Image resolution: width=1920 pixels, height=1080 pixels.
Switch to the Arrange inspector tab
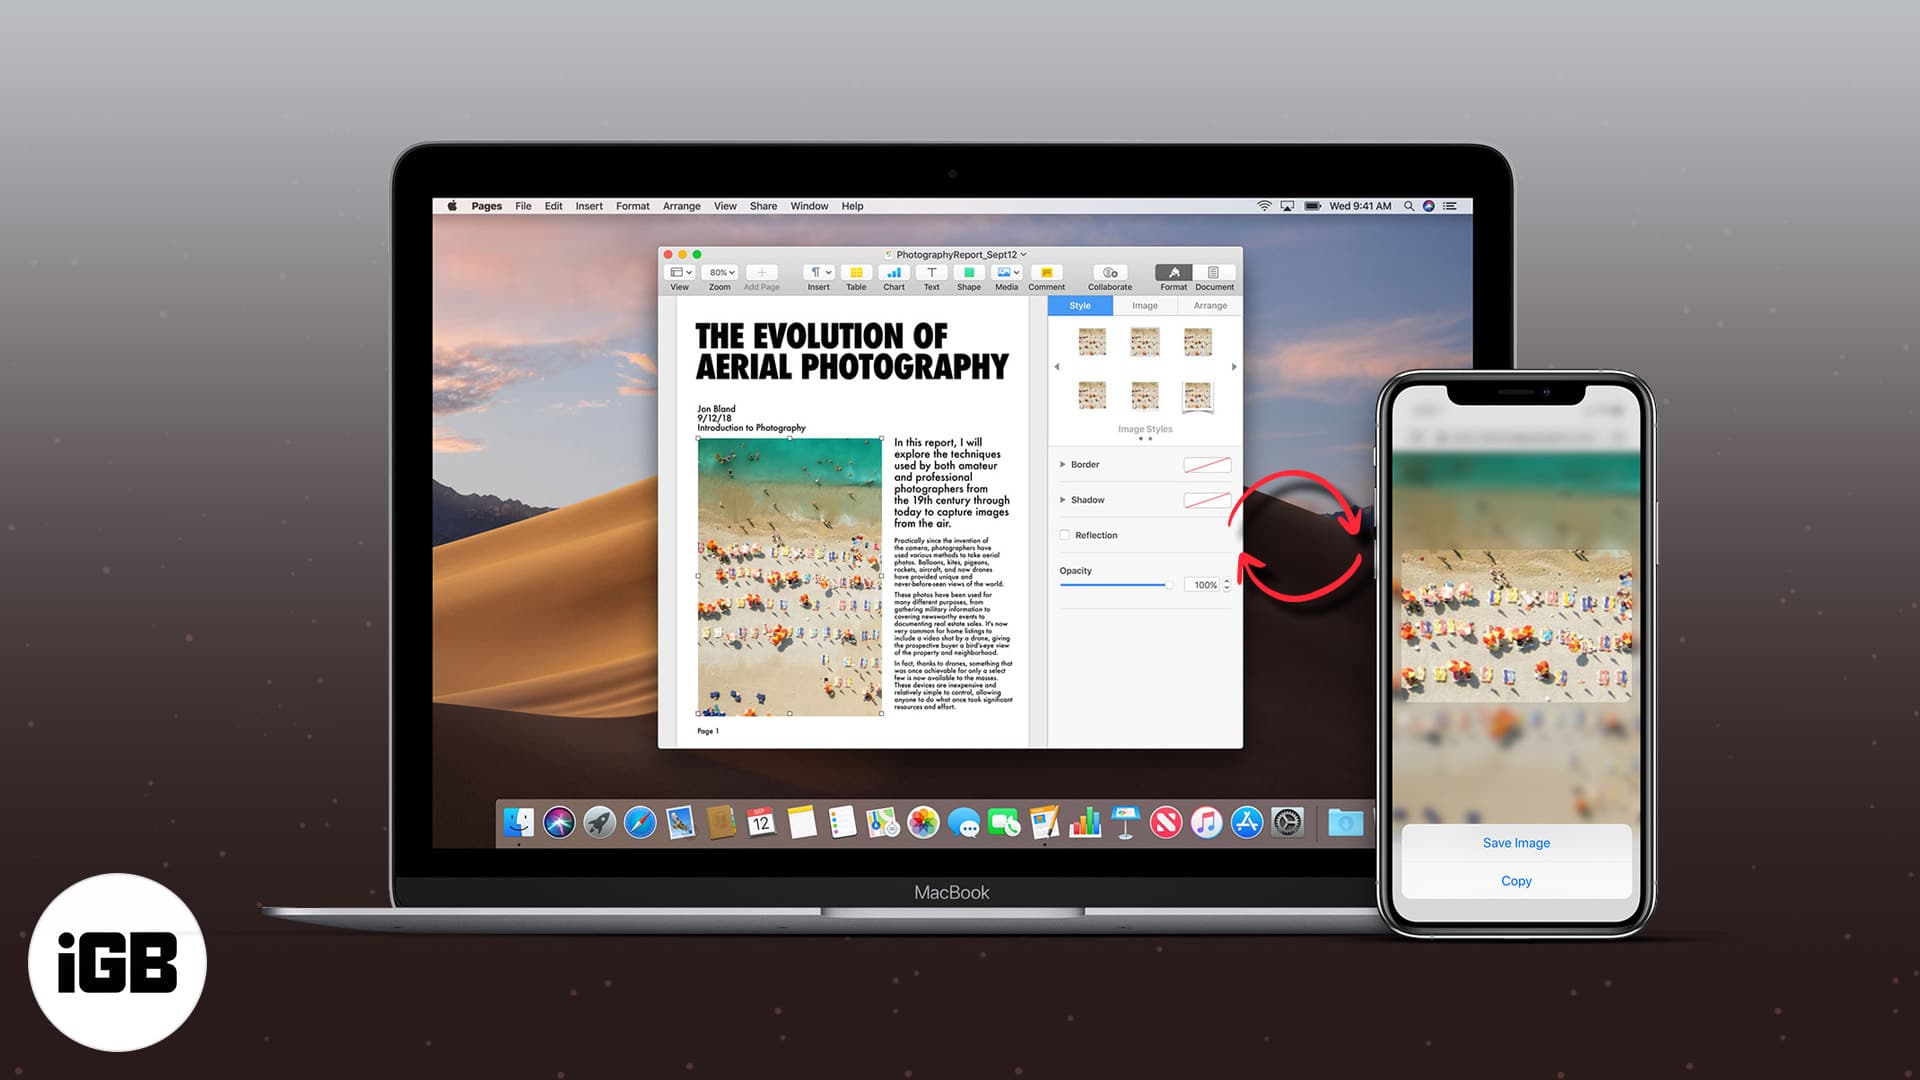coord(1210,306)
